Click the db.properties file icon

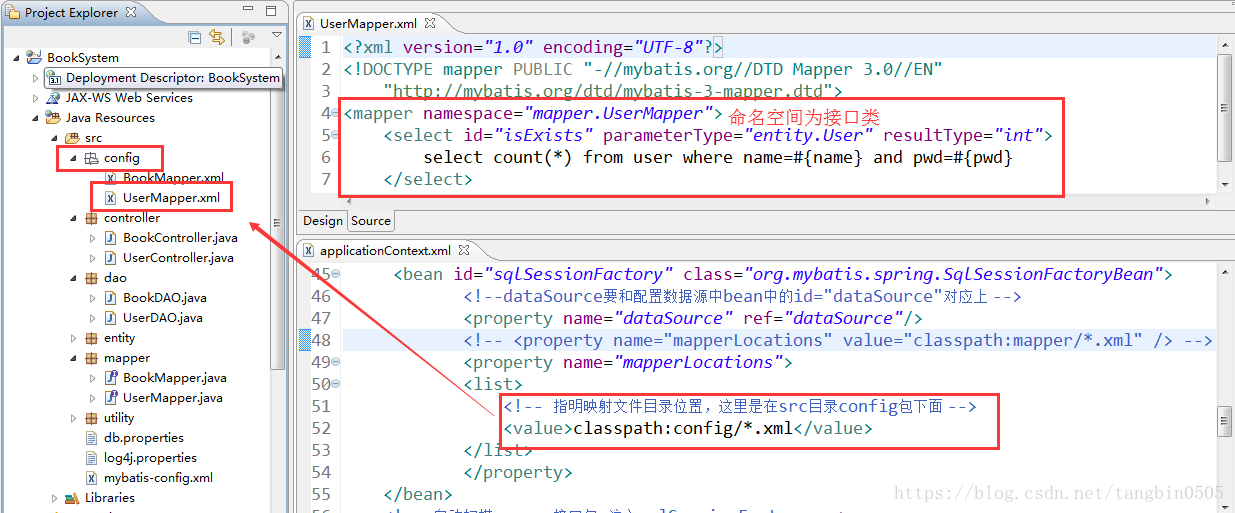(92, 438)
